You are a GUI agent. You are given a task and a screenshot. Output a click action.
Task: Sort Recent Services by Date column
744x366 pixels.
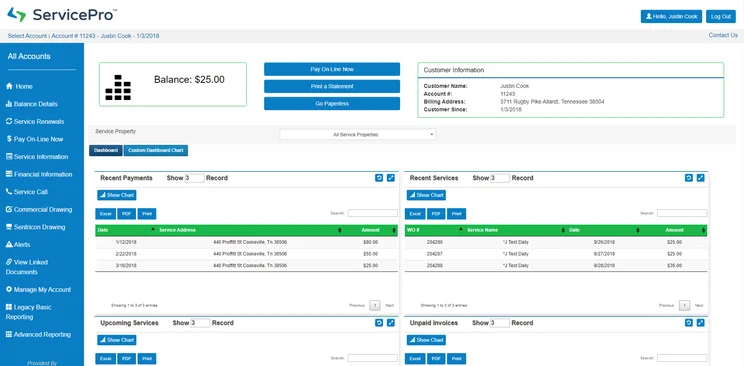tap(604, 230)
